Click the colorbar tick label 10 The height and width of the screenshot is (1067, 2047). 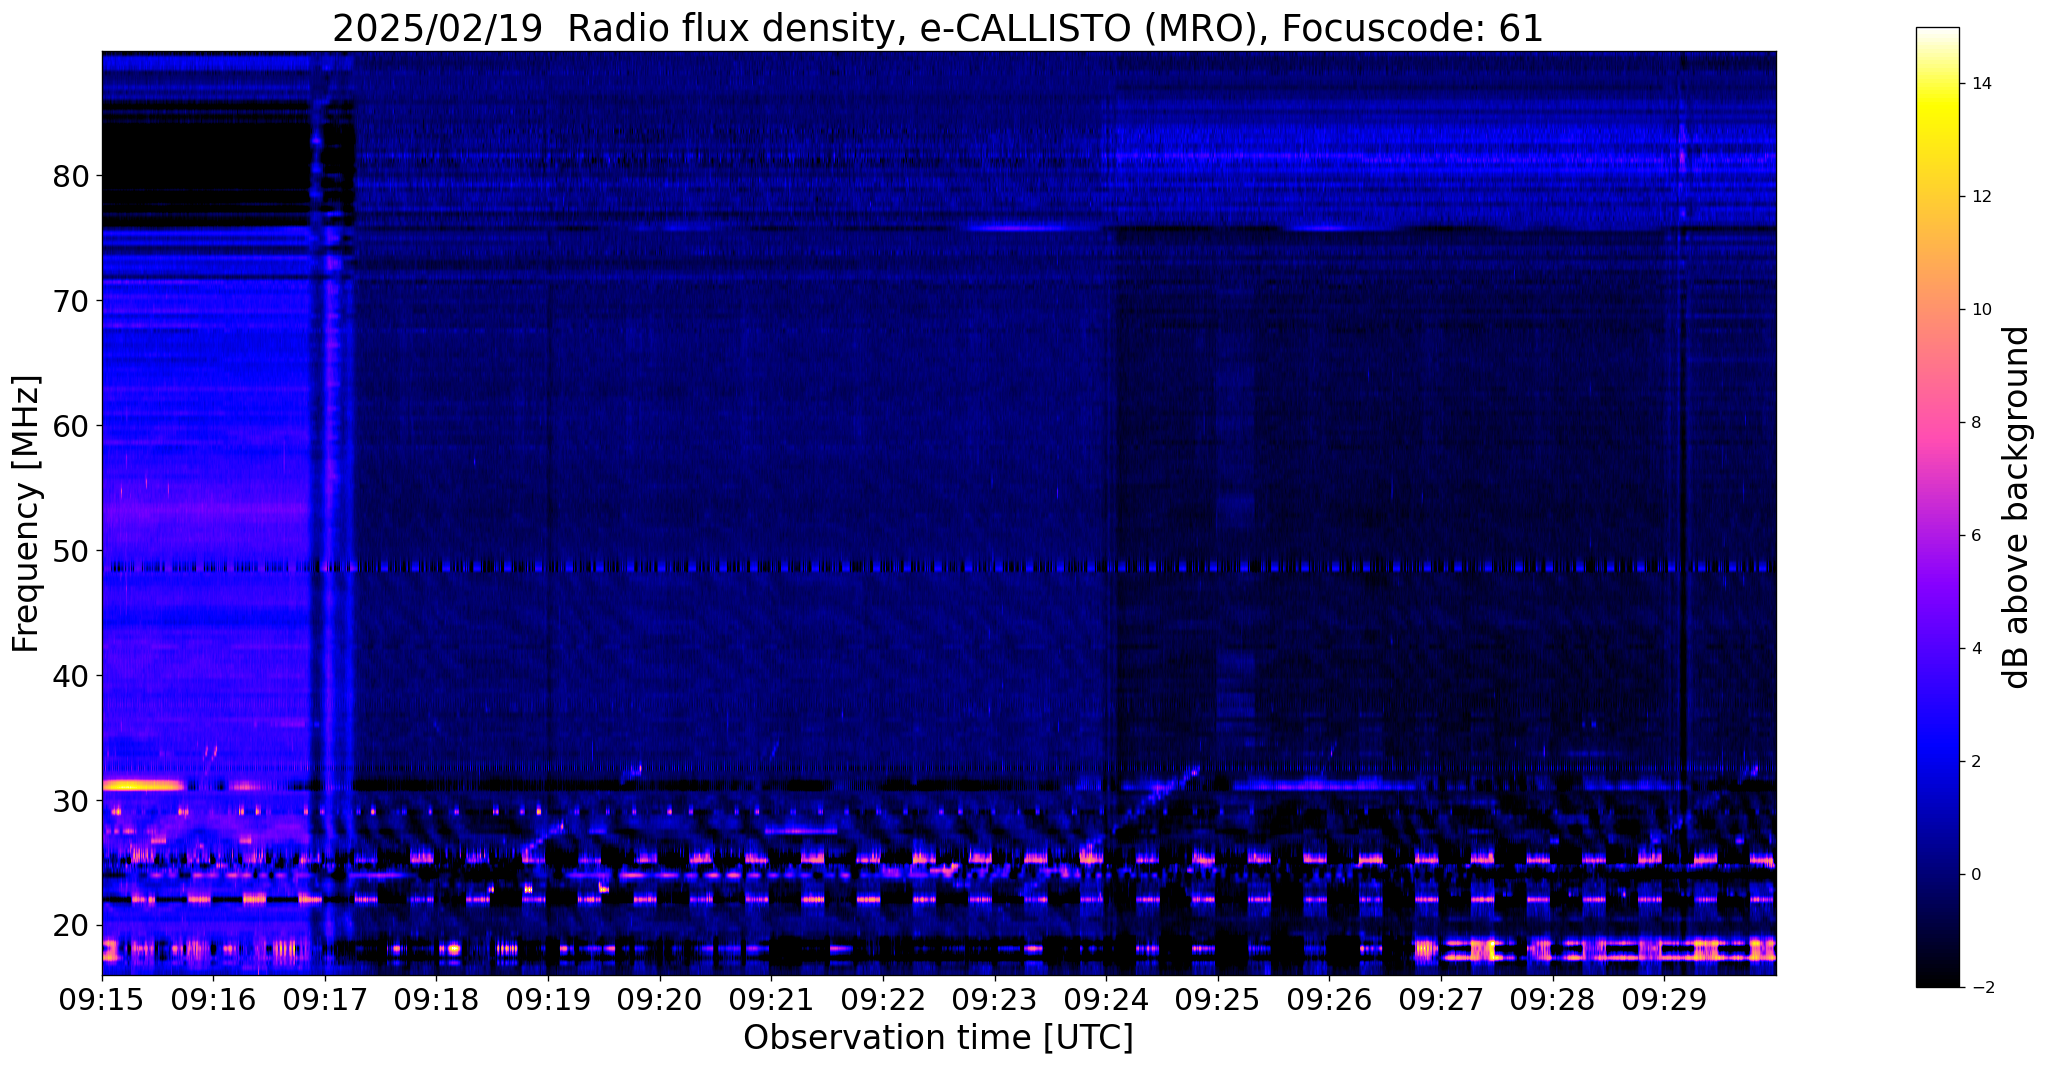1980,310
